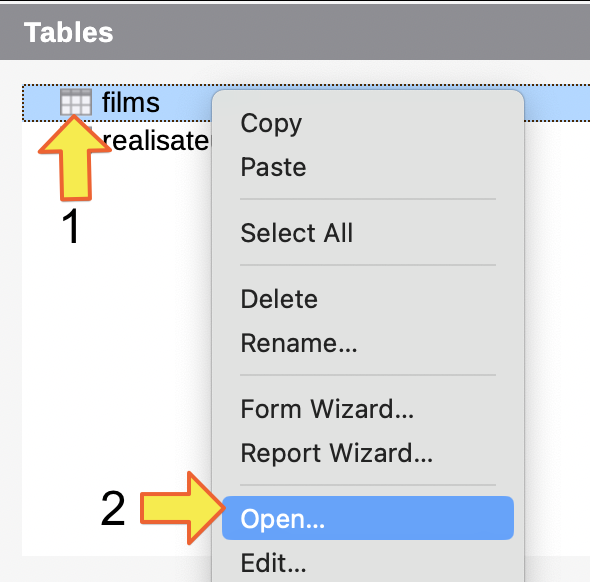Click the Tables panel heading
Image resolution: width=590 pixels, height=582 pixels.
coord(68,32)
